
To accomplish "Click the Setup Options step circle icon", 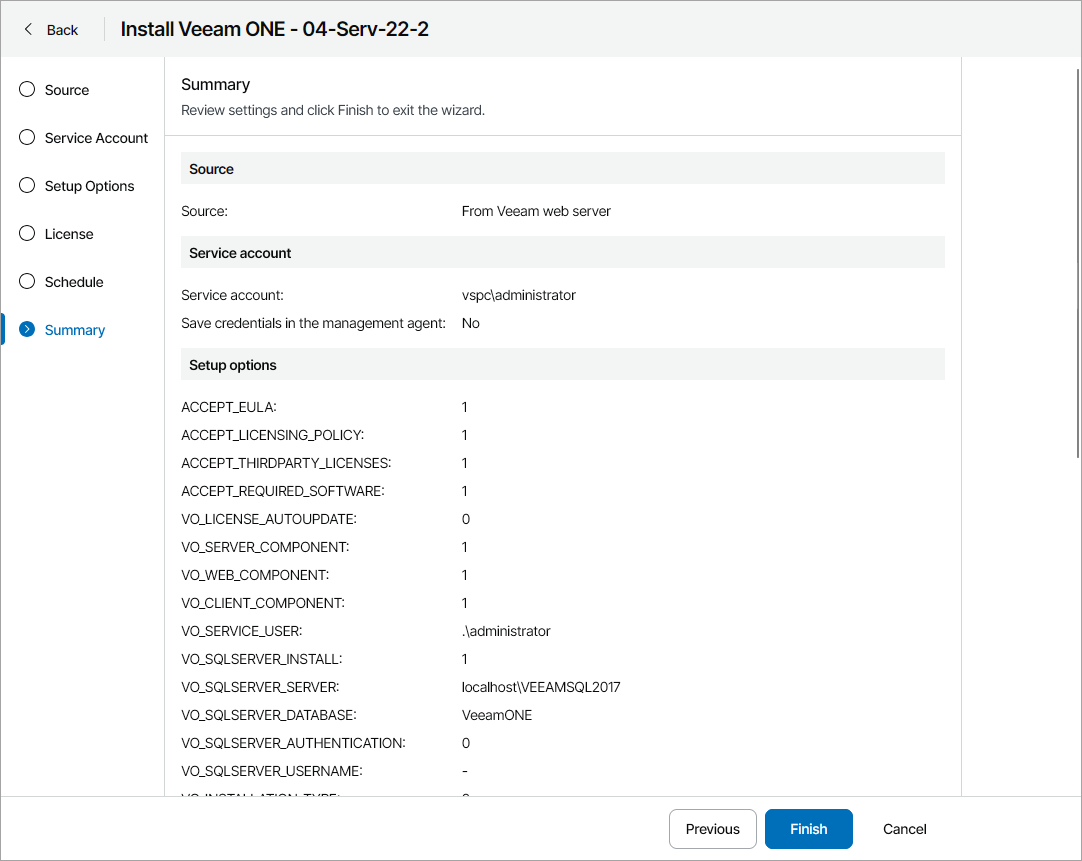I will tap(27, 186).
